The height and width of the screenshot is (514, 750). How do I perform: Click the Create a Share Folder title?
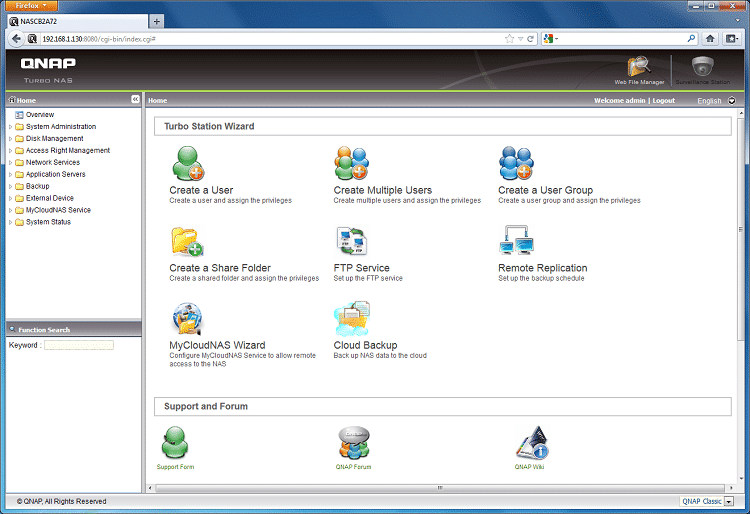point(220,268)
